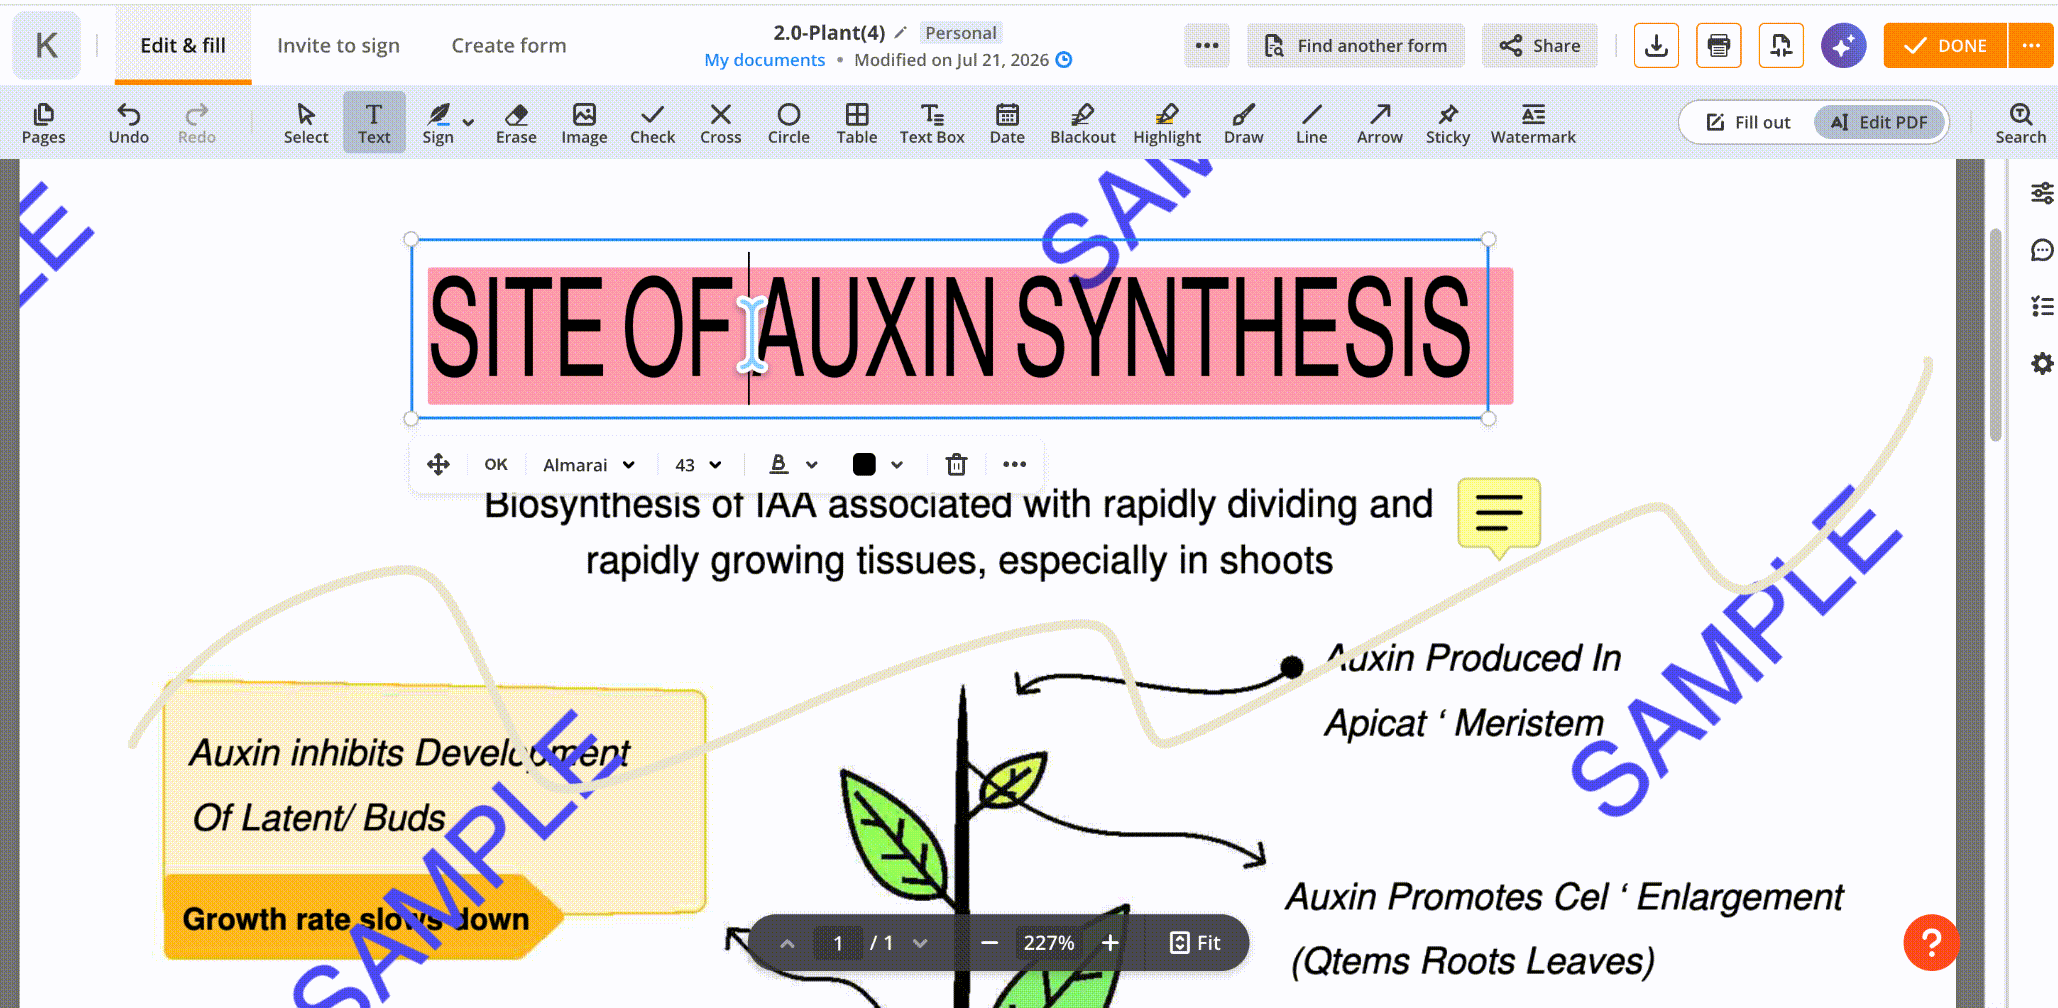
Task: Open the My documents link
Action: [x=765, y=60]
